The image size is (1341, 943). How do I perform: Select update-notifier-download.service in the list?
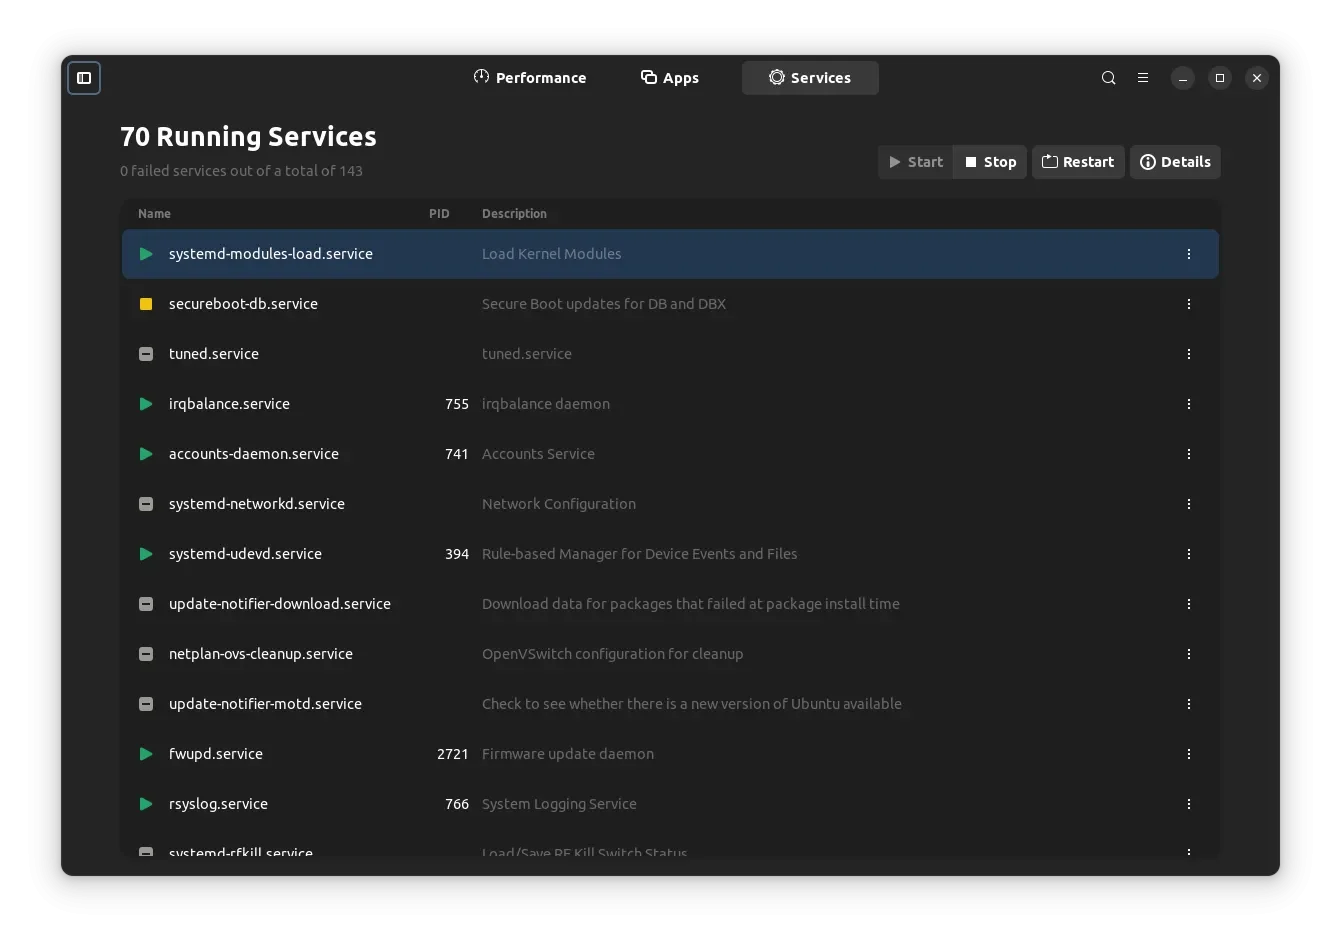pyautogui.click(x=280, y=604)
